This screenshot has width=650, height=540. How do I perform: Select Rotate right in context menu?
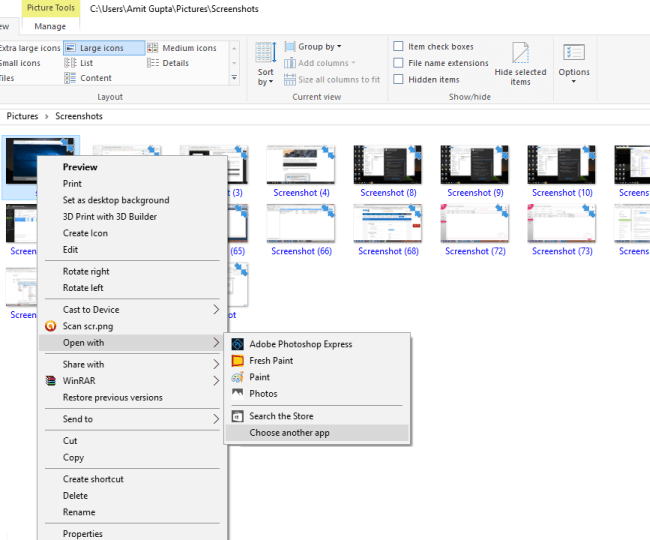[86, 271]
